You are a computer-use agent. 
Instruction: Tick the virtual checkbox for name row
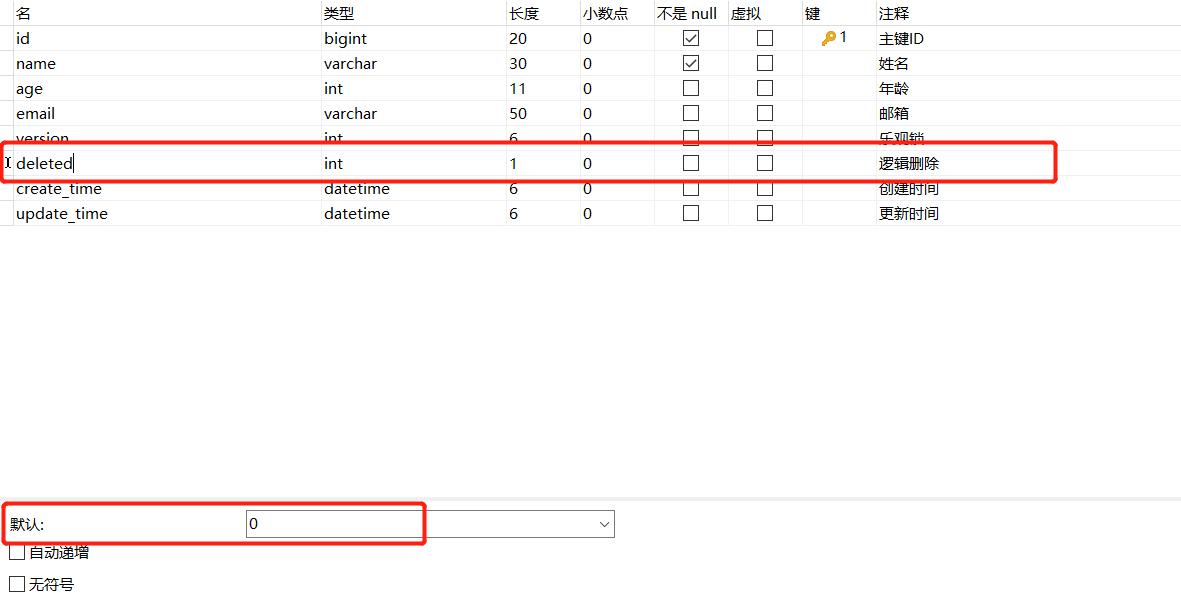[765, 63]
